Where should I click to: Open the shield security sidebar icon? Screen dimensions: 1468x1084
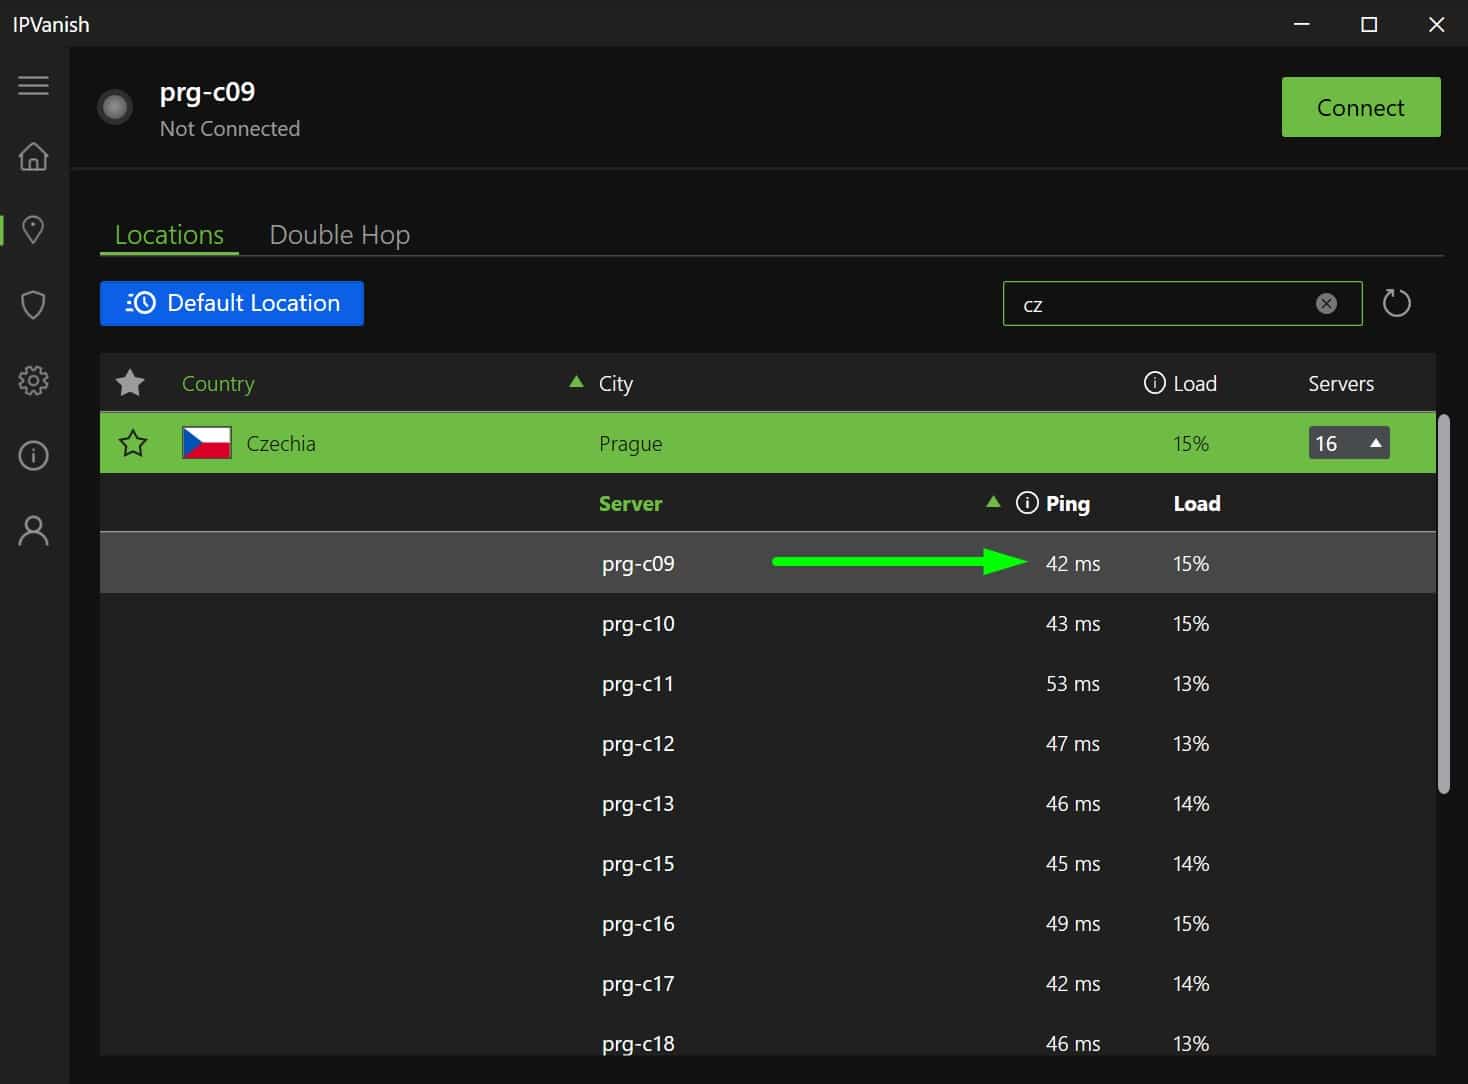(33, 304)
